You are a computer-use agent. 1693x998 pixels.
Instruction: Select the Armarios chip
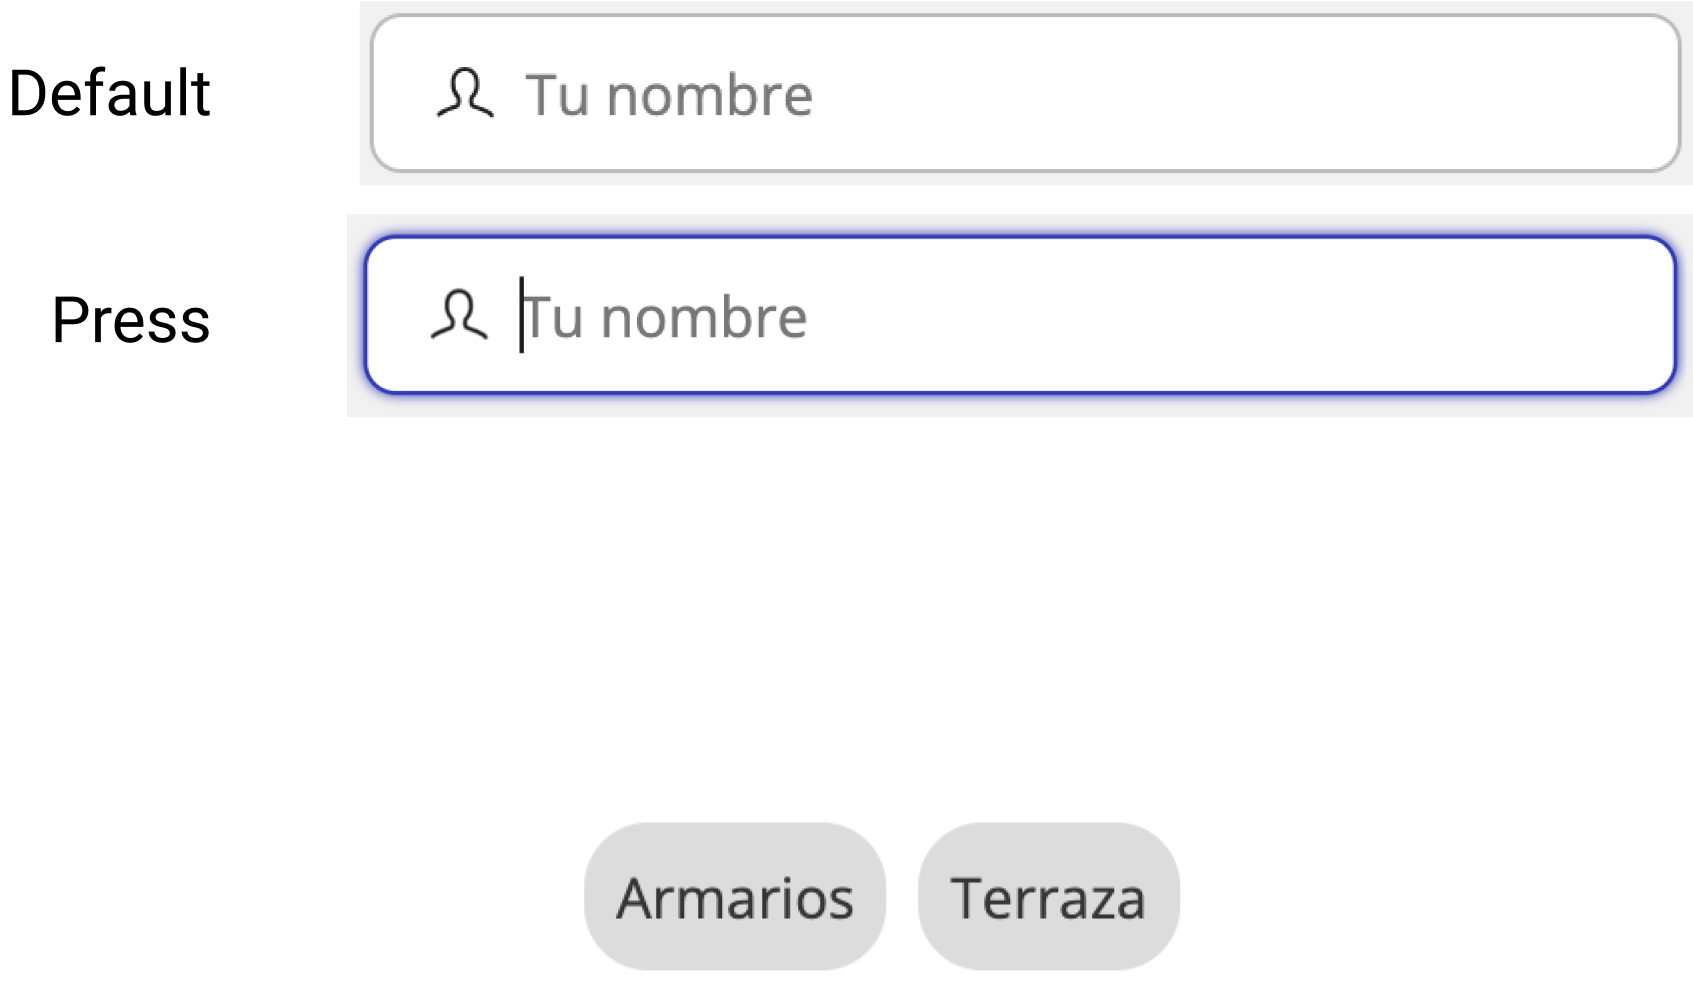[x=735, y=897]
